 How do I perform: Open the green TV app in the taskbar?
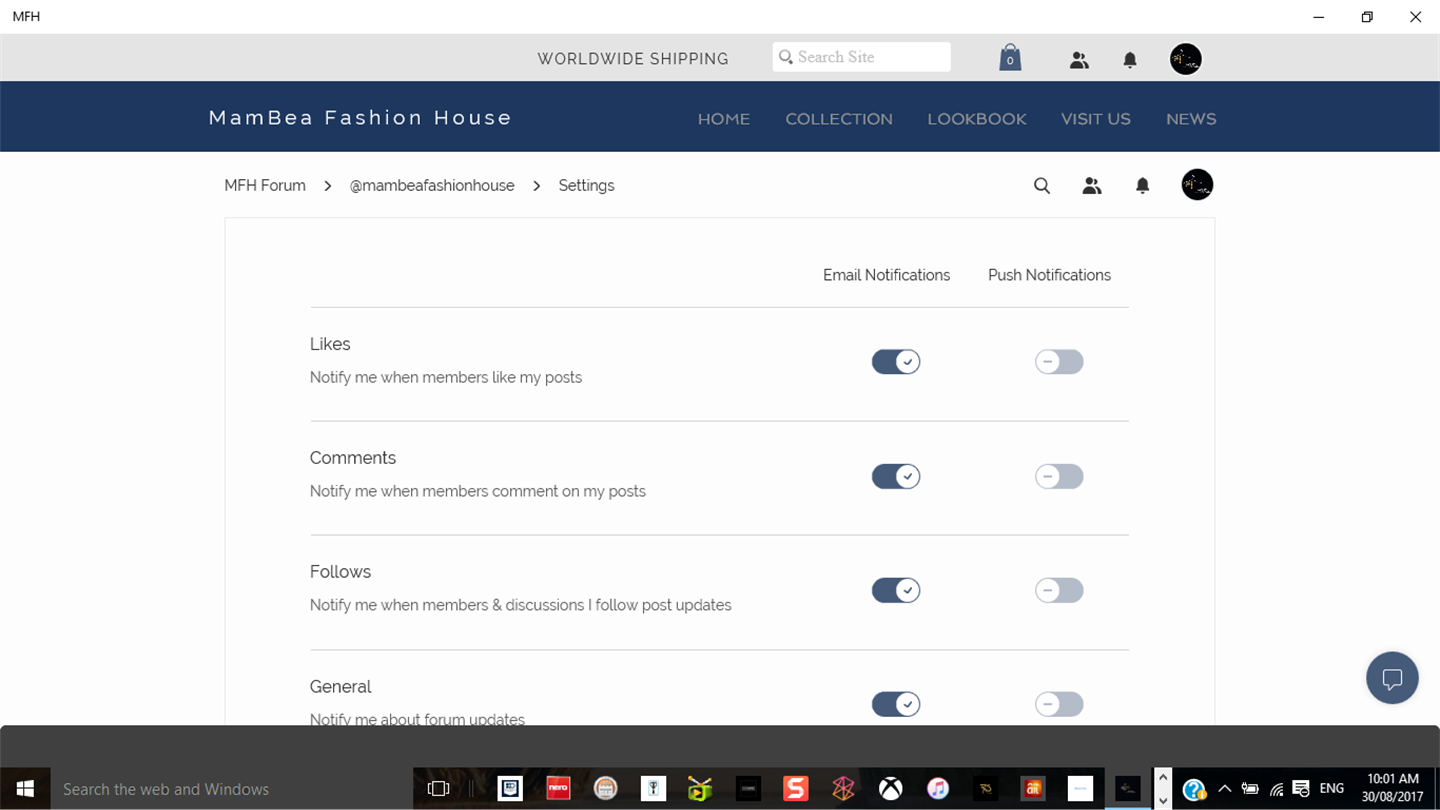point(700,788)
